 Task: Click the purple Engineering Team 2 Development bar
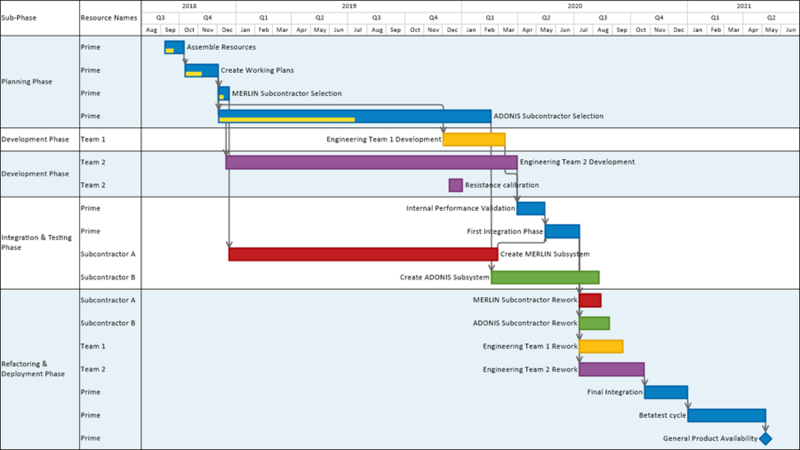[x=371, y=162]
